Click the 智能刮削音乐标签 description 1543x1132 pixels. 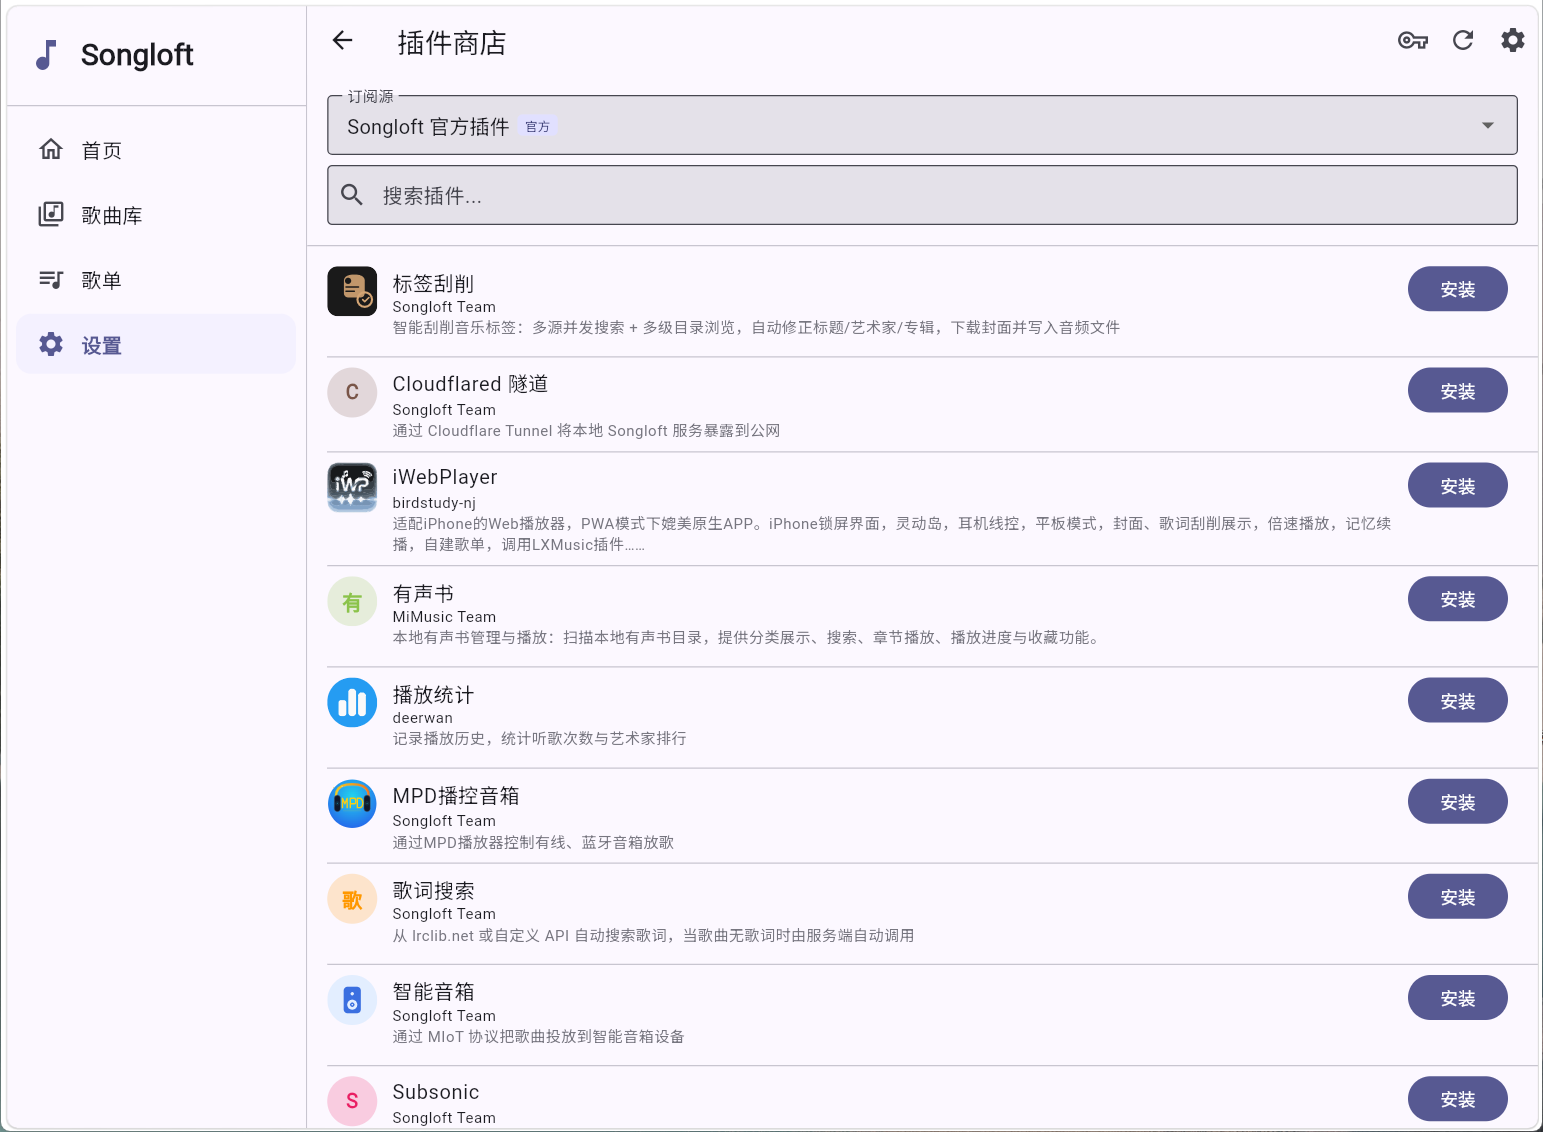pos(756,328)
